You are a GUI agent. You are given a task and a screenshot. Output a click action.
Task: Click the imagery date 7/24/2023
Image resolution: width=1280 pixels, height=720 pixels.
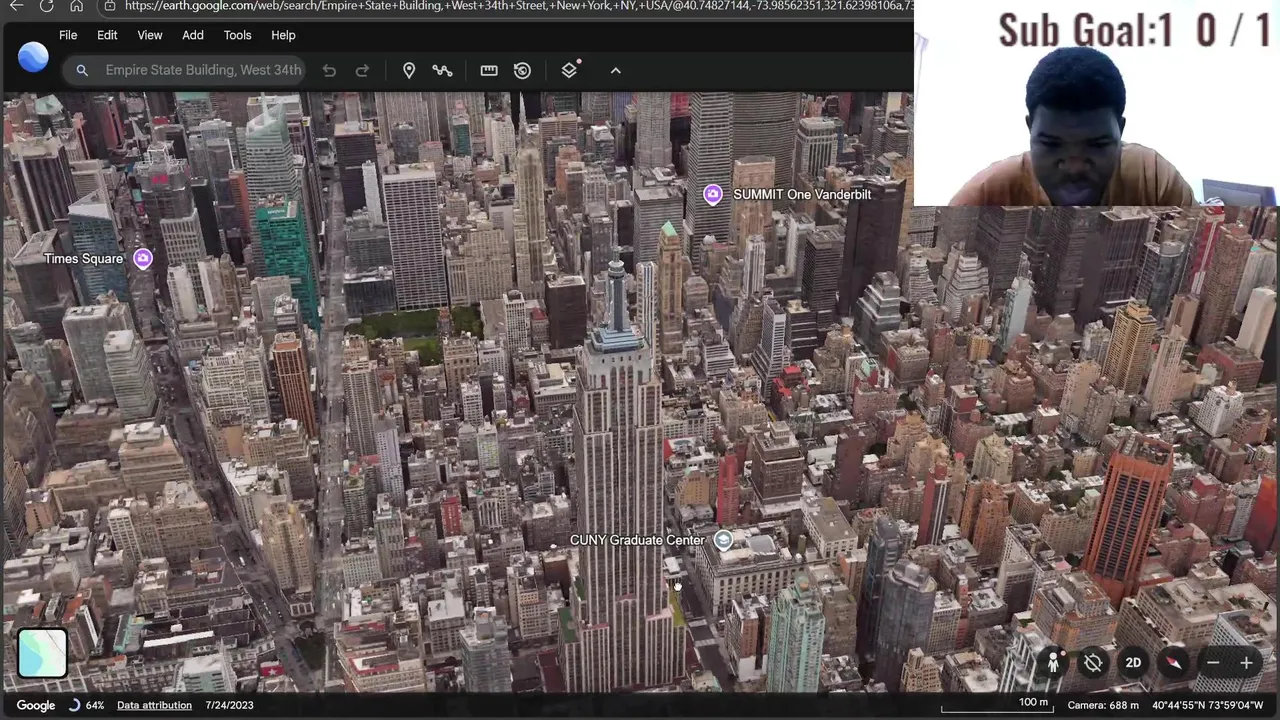click(x=229, y=705)
